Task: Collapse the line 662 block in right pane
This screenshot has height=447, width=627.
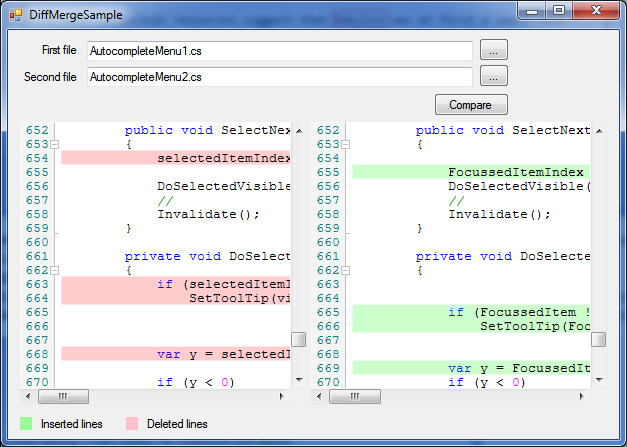Action: click(346, 270)
